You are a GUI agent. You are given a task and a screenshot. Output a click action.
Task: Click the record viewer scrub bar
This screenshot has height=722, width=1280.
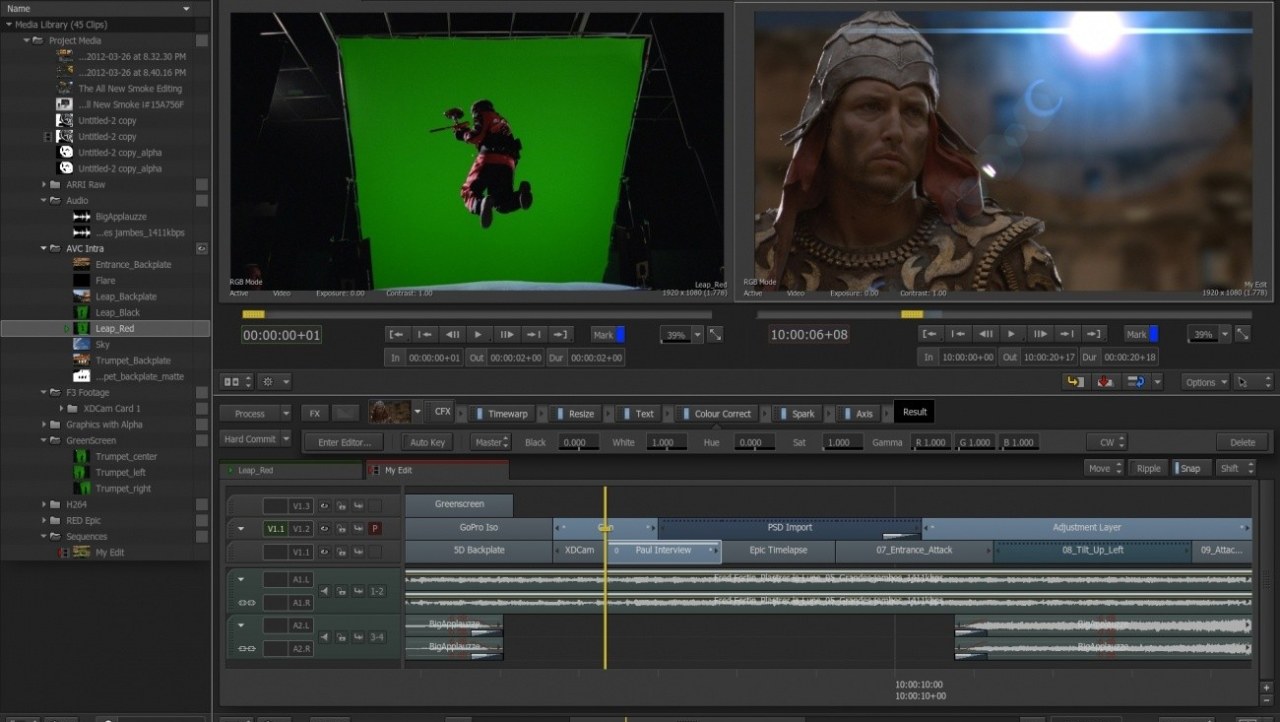pyautogui.click(x=1004, y=314)
